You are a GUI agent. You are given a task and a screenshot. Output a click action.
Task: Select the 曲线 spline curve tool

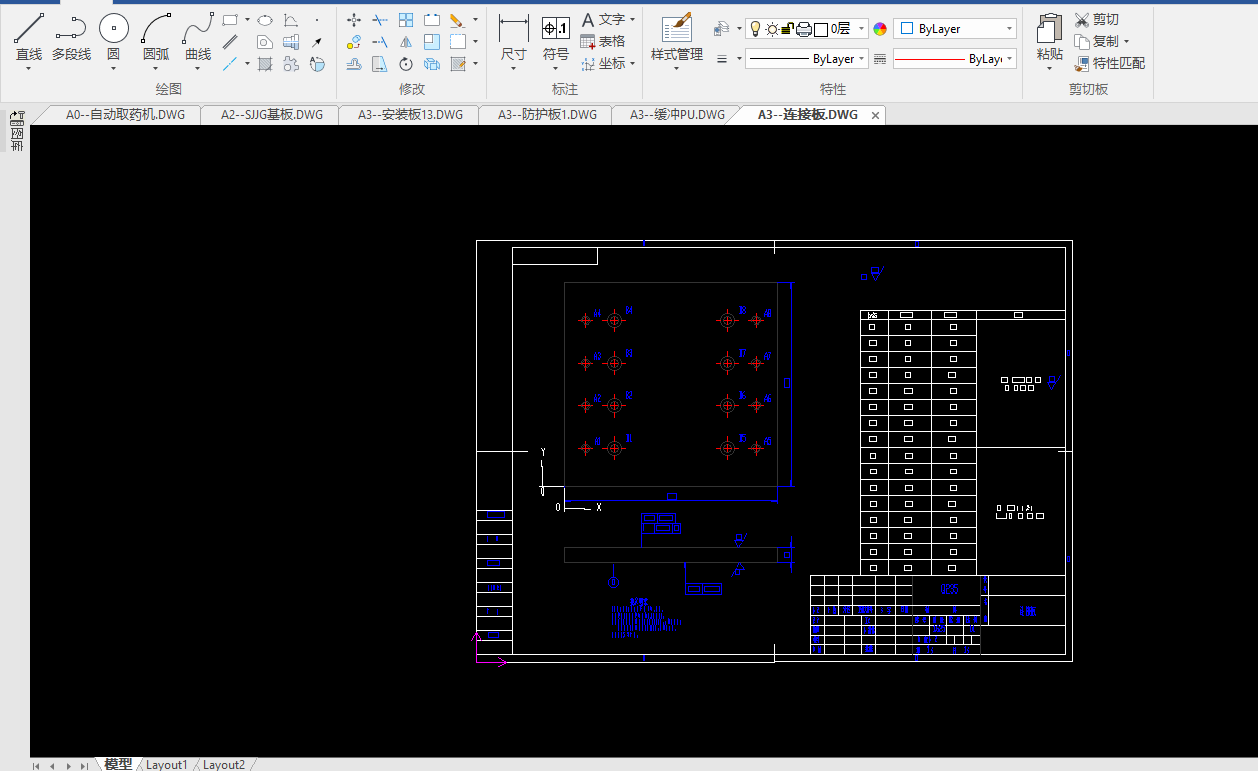click(x=198, y=37)
